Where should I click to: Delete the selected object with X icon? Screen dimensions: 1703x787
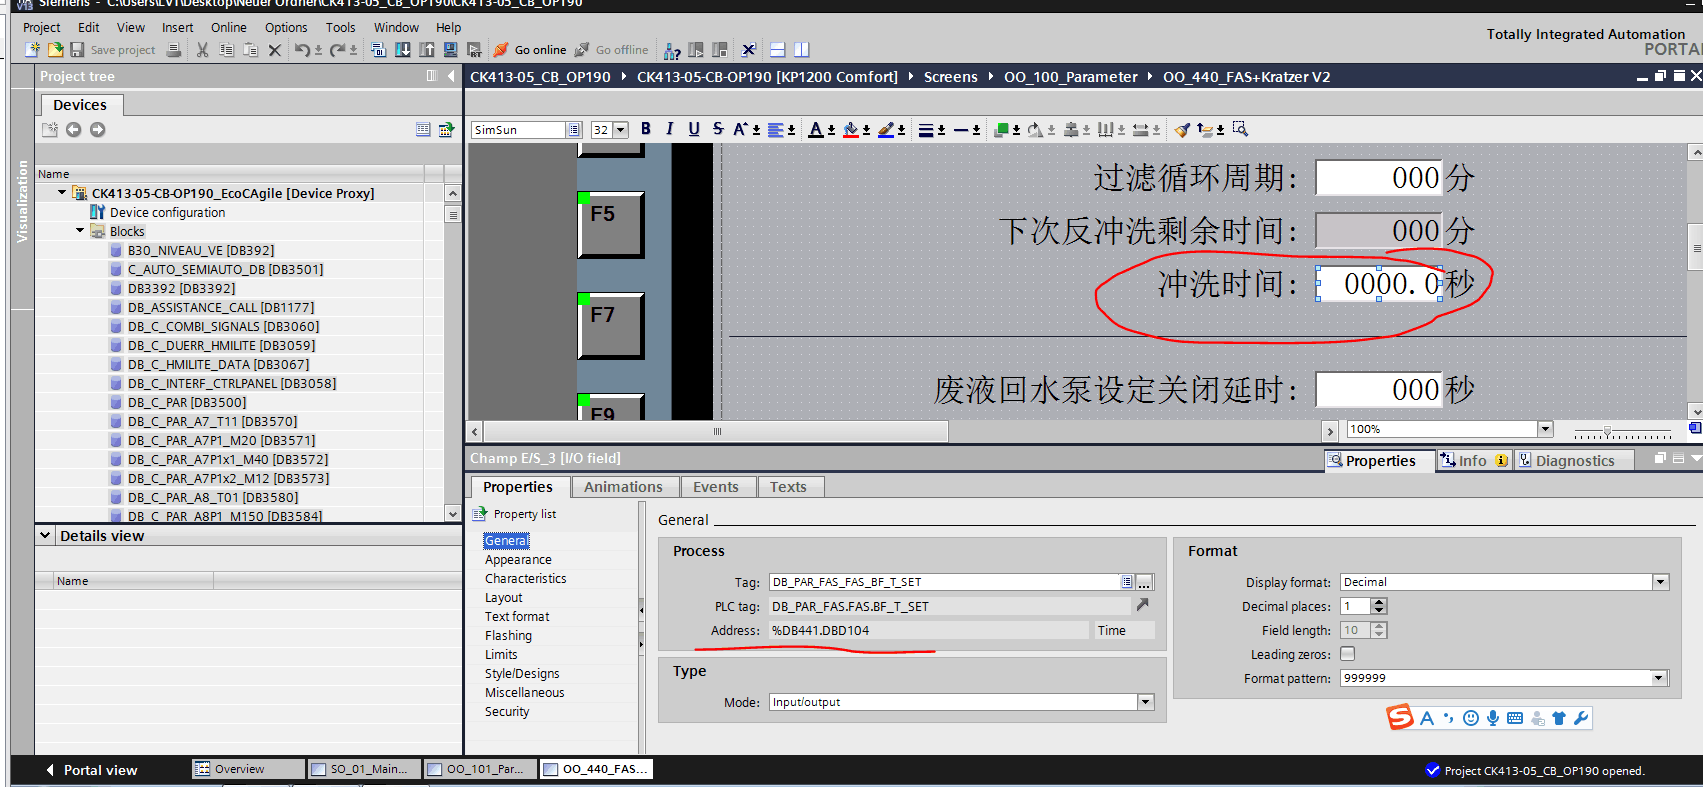click(275, 50)
